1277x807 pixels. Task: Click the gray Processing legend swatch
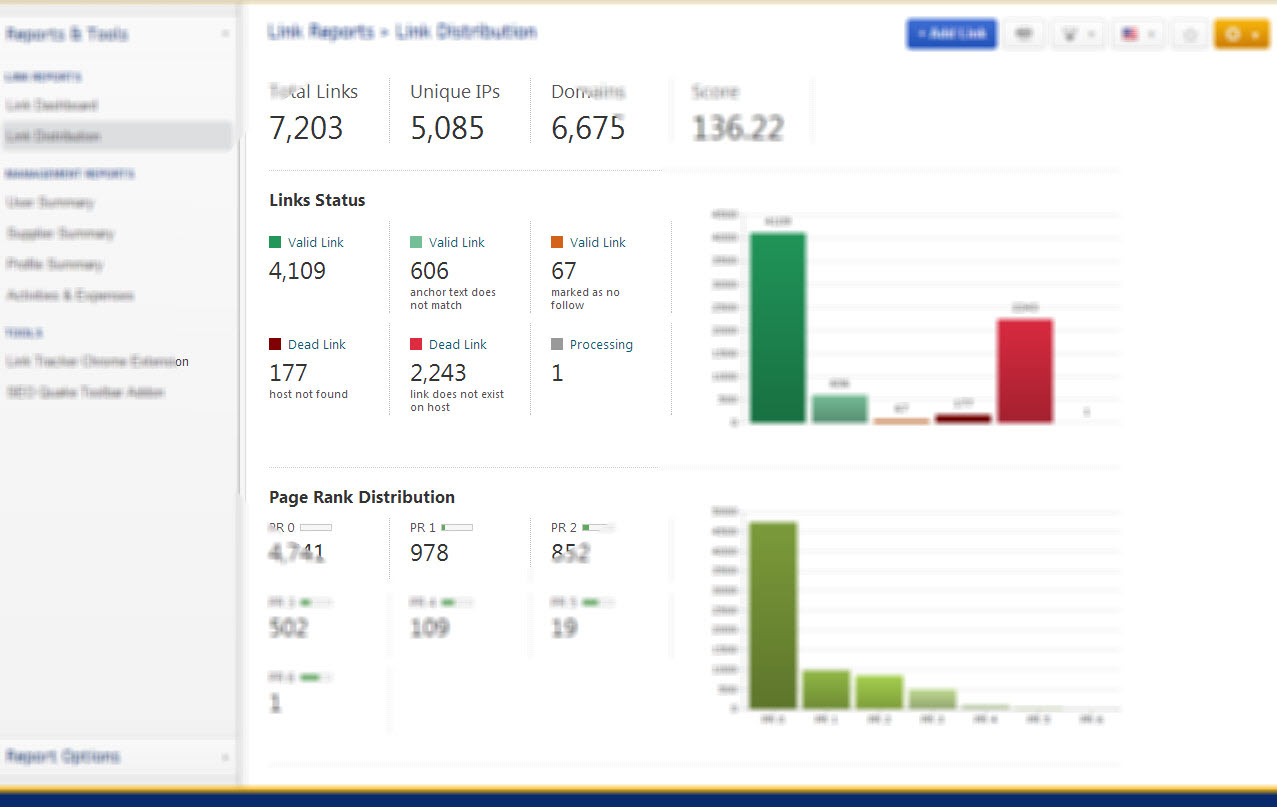coord(557,344)
